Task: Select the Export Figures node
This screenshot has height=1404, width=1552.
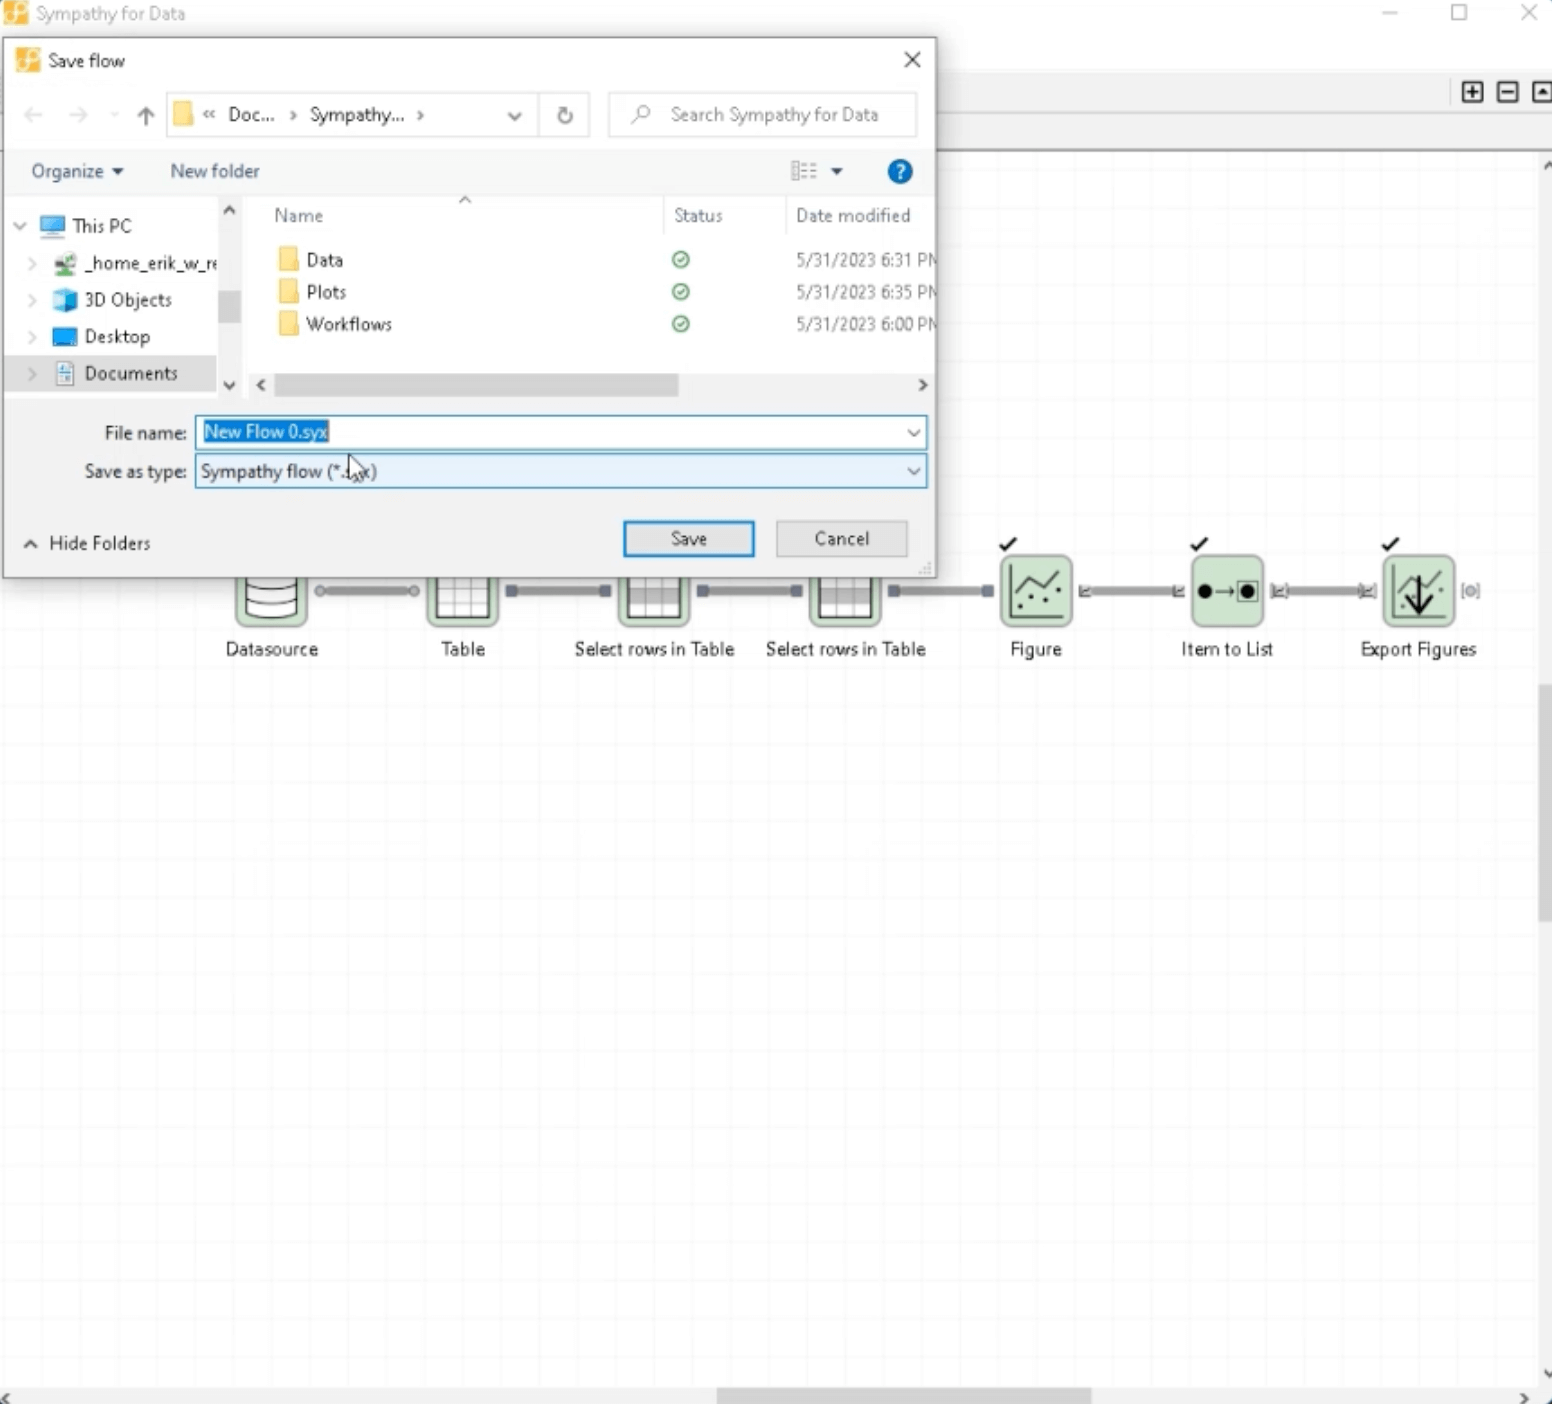Action: [x=1418, y=591]
